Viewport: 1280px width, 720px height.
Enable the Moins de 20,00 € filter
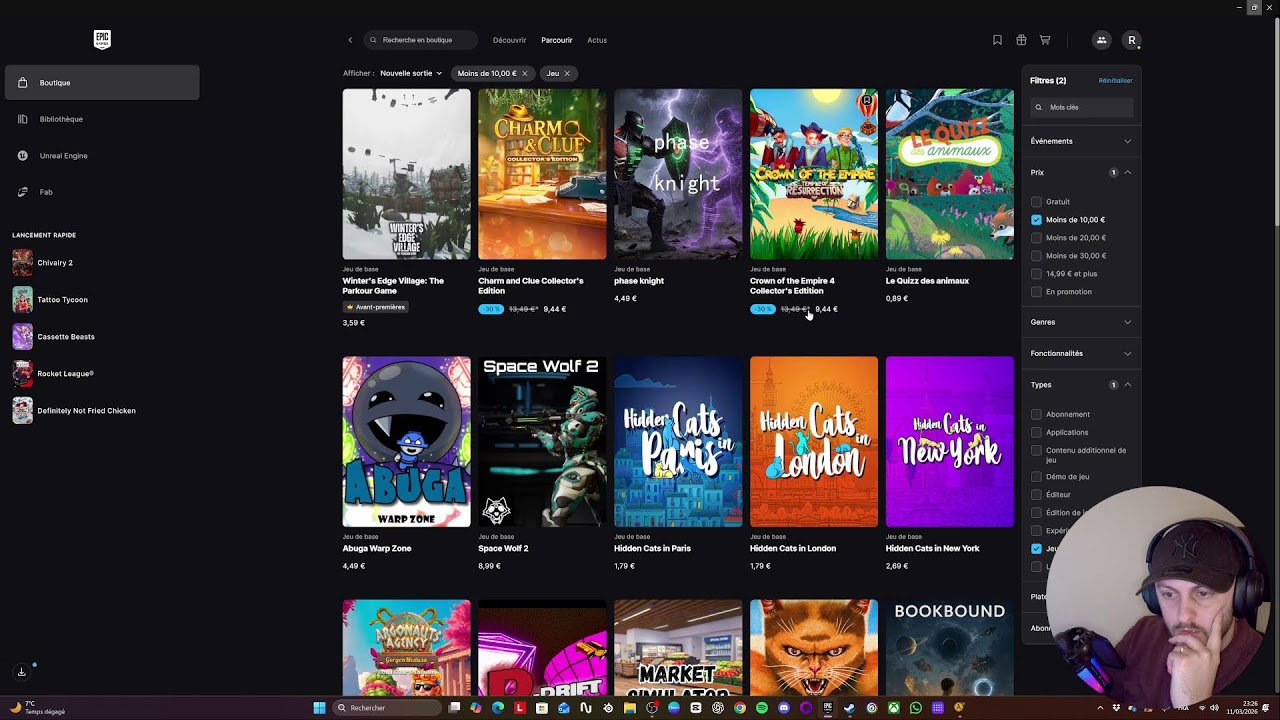tap(1036, 238)
